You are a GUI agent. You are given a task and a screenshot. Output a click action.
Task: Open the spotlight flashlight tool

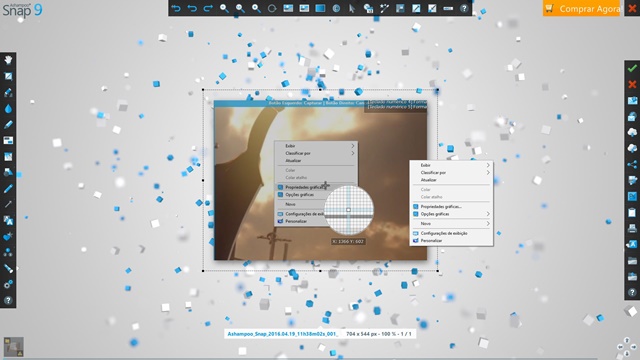(8, 268)
